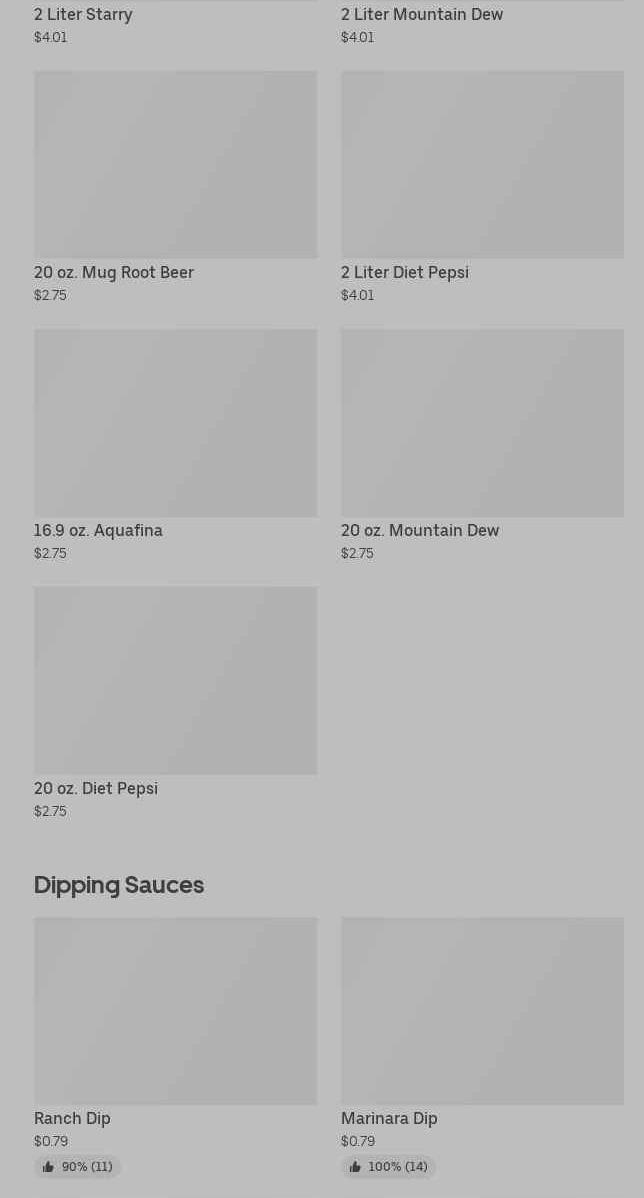Screen dimensions: 644x1198
Task: Click the Marinara Dip item name
Action: [389, 1119]
